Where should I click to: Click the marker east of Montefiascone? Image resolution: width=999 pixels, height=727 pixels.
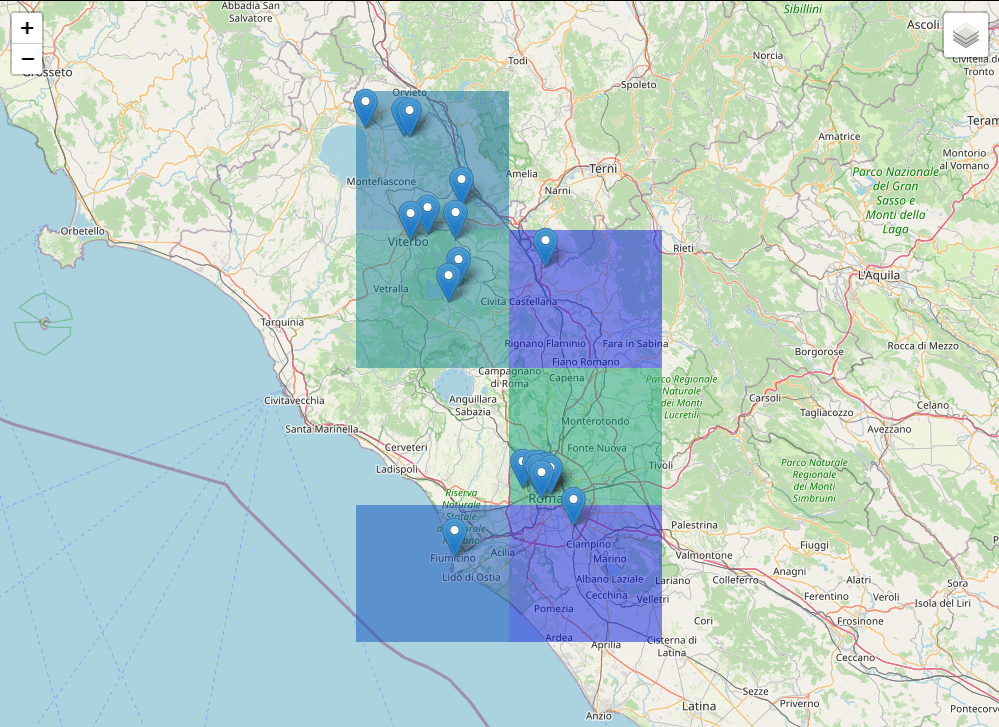coord(461,185)
